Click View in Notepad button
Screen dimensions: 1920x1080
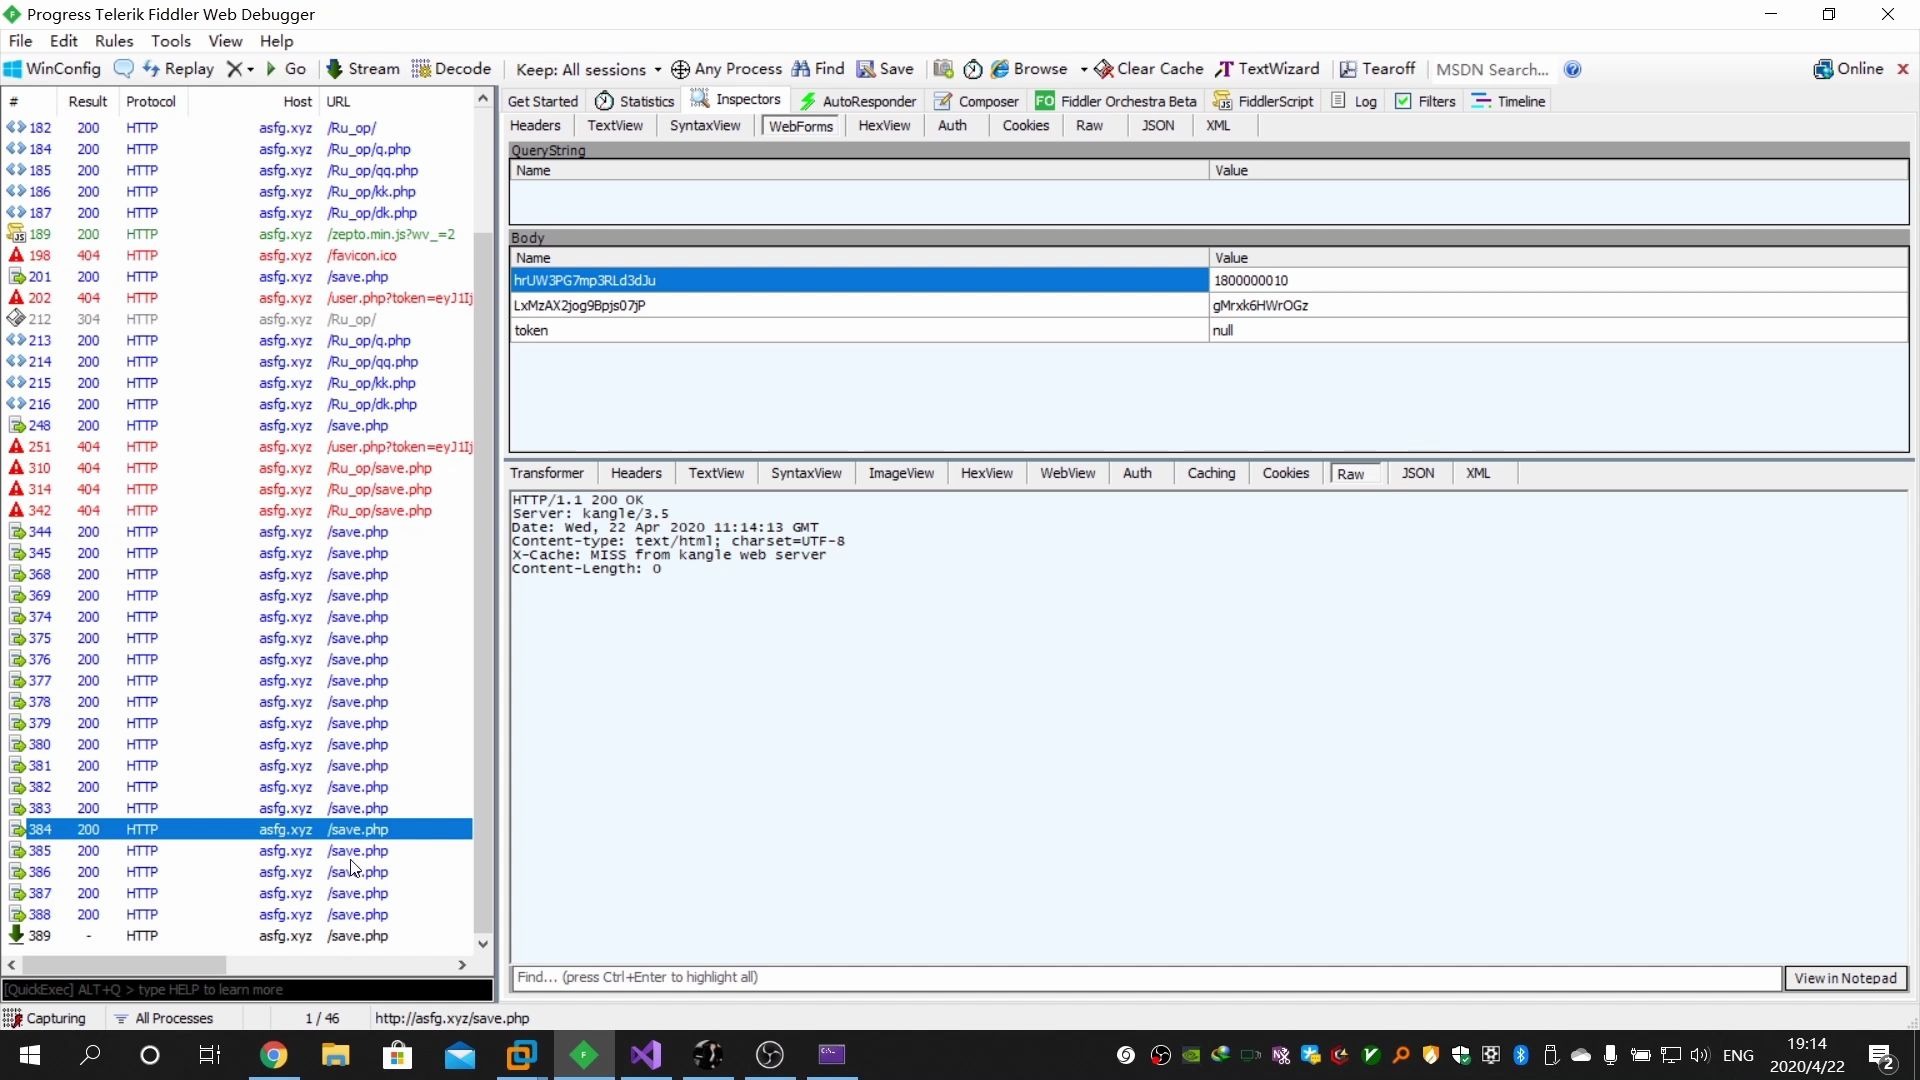coord(1846,977)
